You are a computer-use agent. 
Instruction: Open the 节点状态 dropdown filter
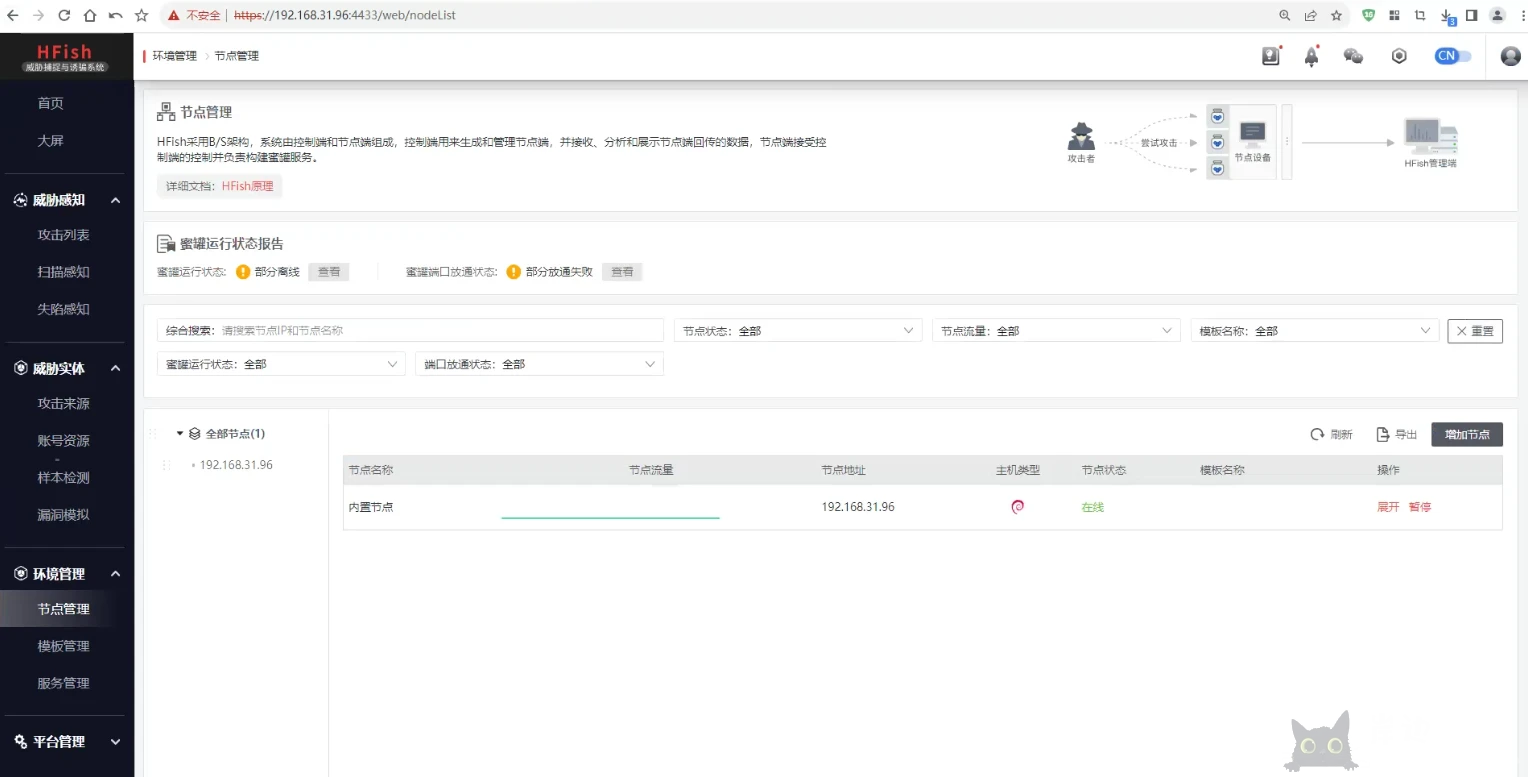pos(798,331)
